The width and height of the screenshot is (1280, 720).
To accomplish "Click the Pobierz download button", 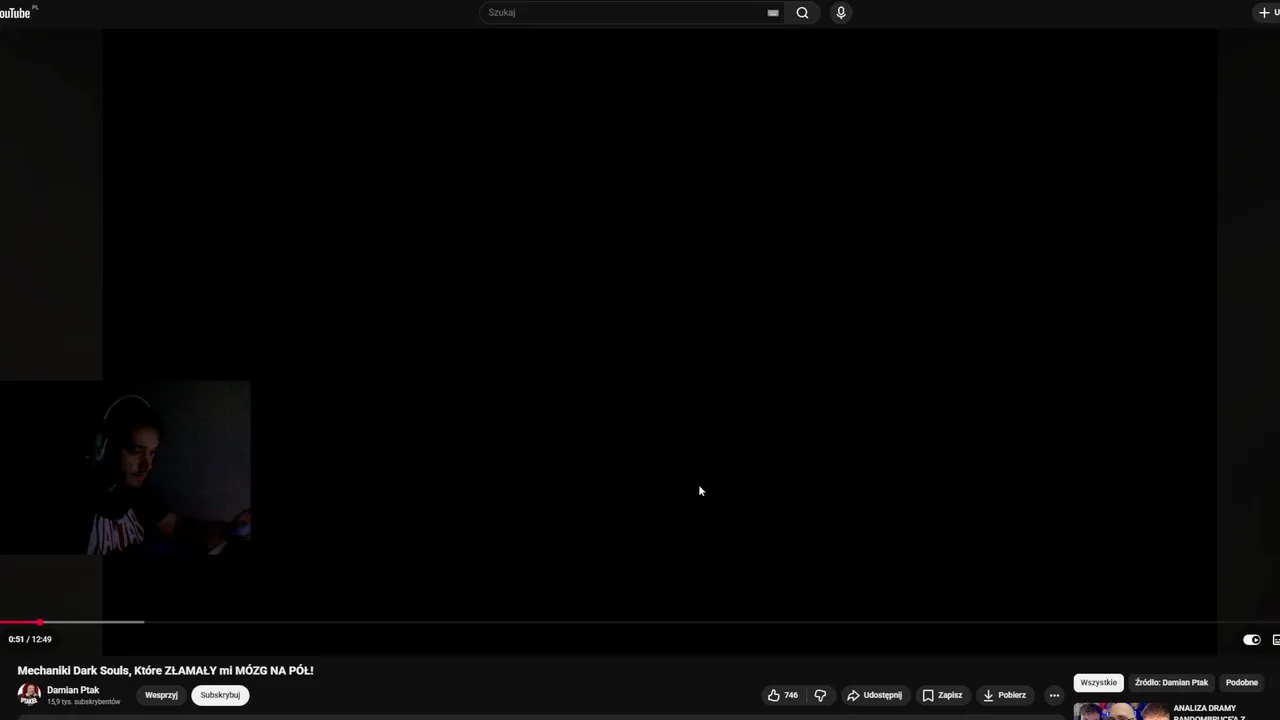I will coord(1004,695).
